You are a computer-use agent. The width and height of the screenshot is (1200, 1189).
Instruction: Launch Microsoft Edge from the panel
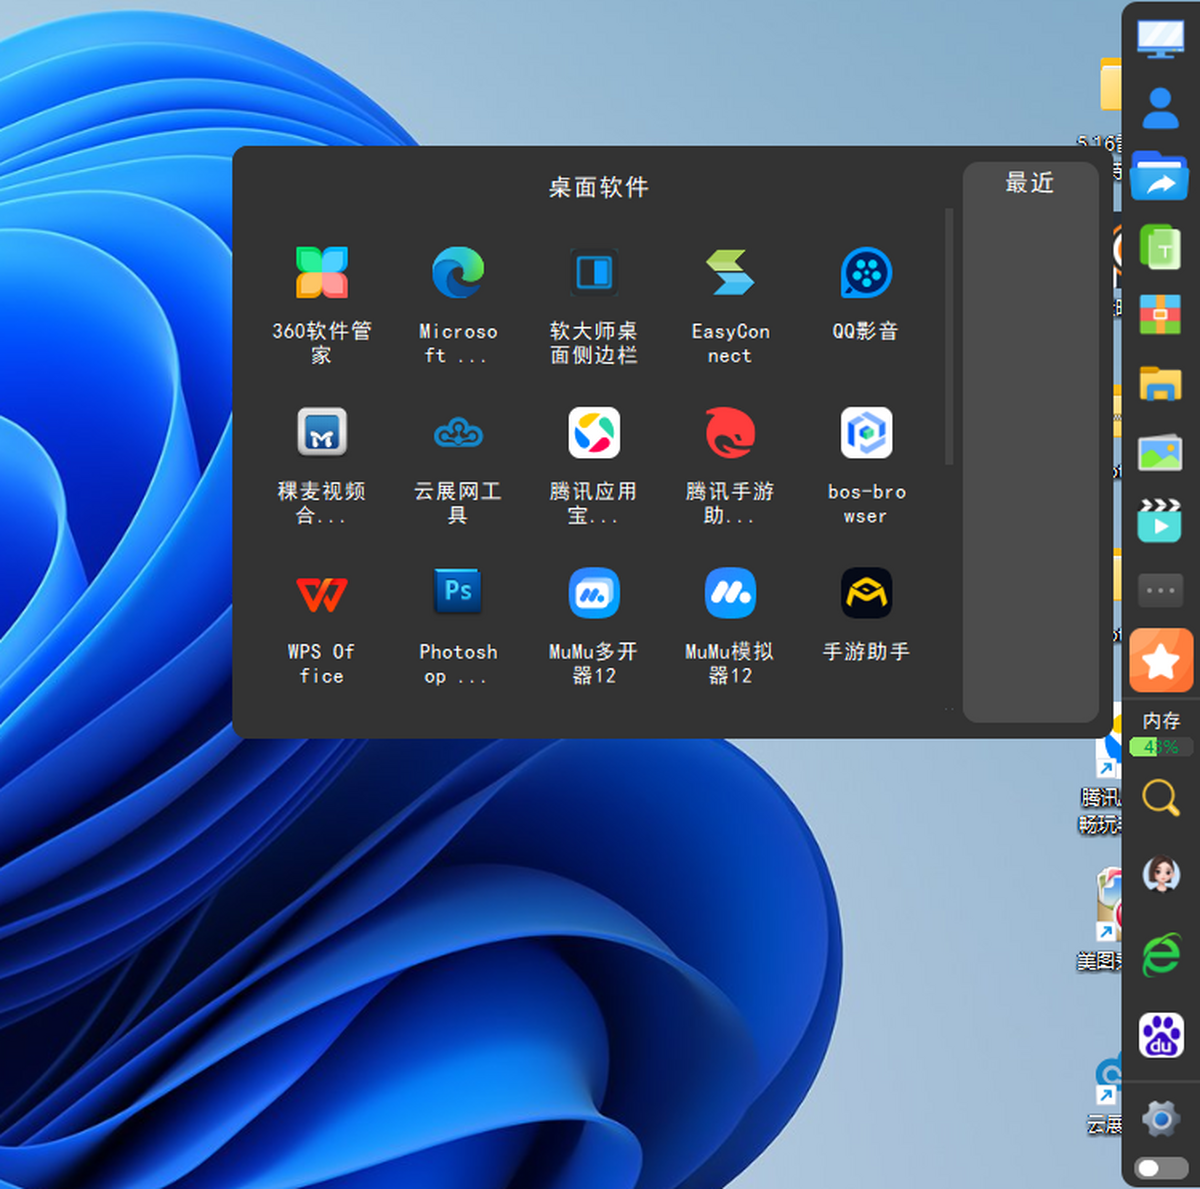(458, 273)
